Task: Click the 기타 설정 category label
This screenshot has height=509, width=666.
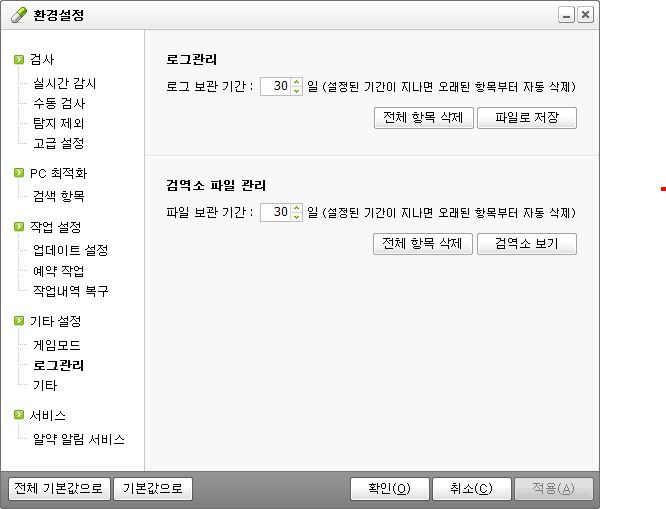Action: point(56,321)
